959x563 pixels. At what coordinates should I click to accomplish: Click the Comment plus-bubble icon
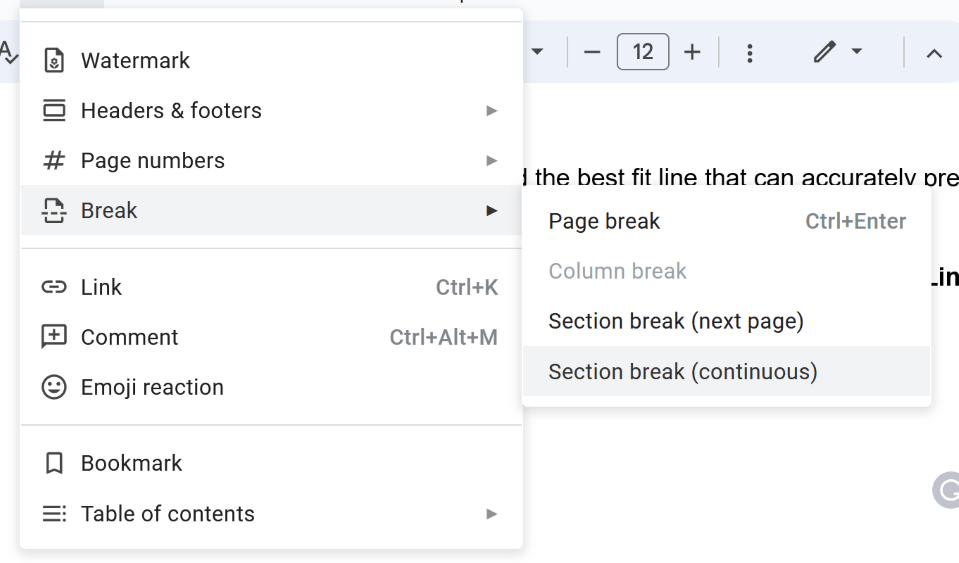coord(54,338)
